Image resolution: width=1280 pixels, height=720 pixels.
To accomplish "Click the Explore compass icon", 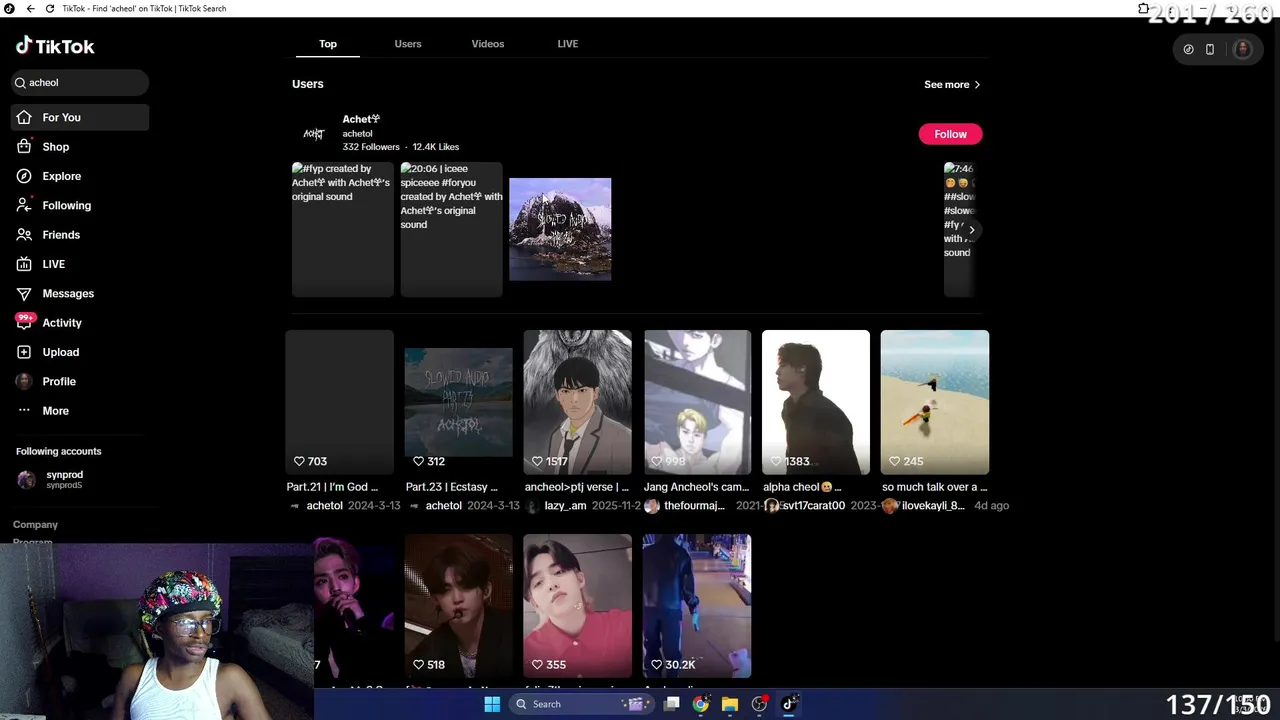I will [24, 176].
